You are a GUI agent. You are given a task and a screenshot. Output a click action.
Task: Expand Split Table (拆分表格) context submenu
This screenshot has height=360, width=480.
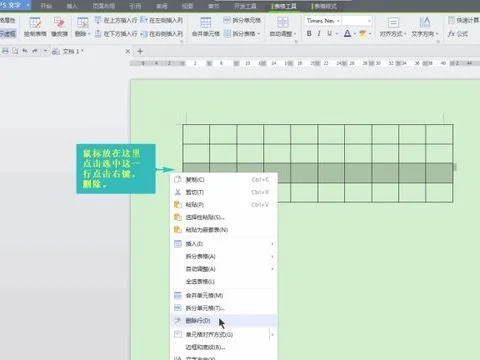224,256
